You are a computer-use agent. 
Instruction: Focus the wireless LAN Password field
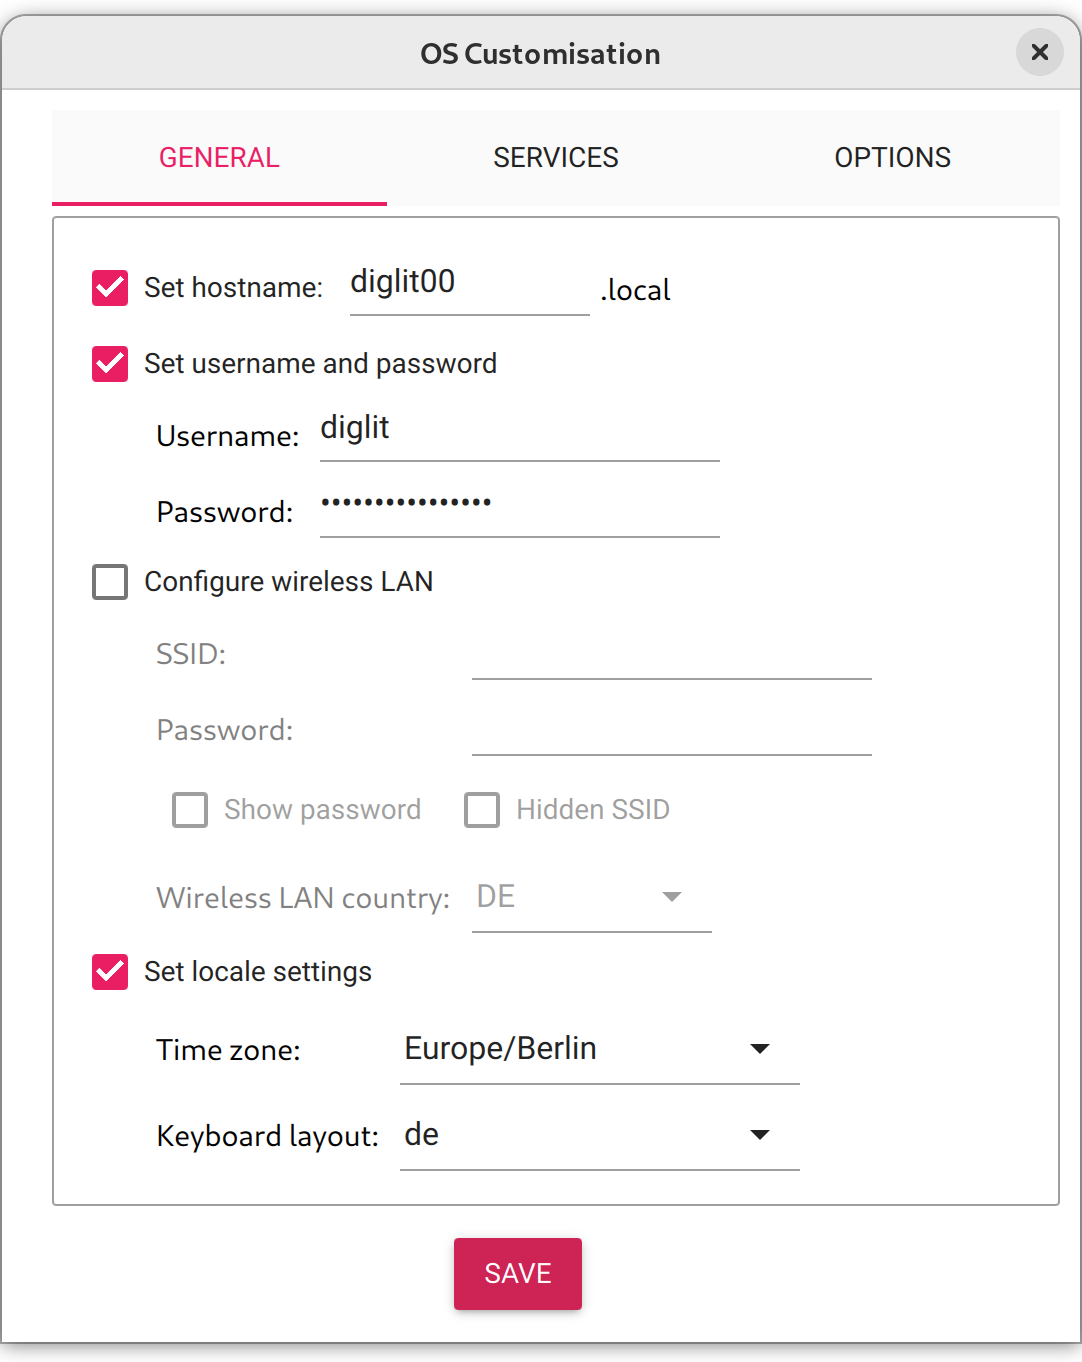[x=670, y=732]
